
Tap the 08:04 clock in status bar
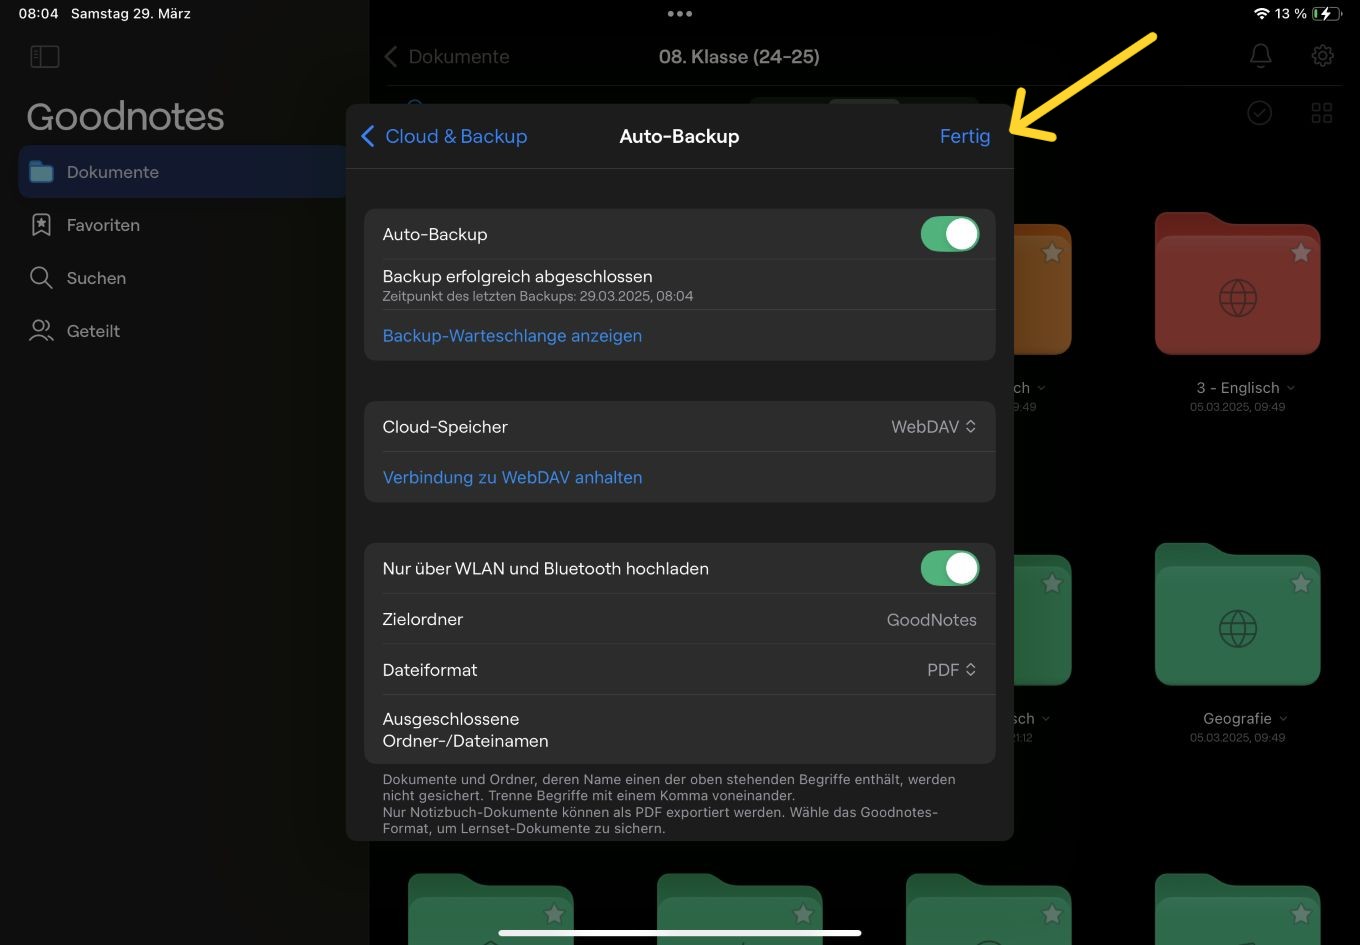point(38,14)
